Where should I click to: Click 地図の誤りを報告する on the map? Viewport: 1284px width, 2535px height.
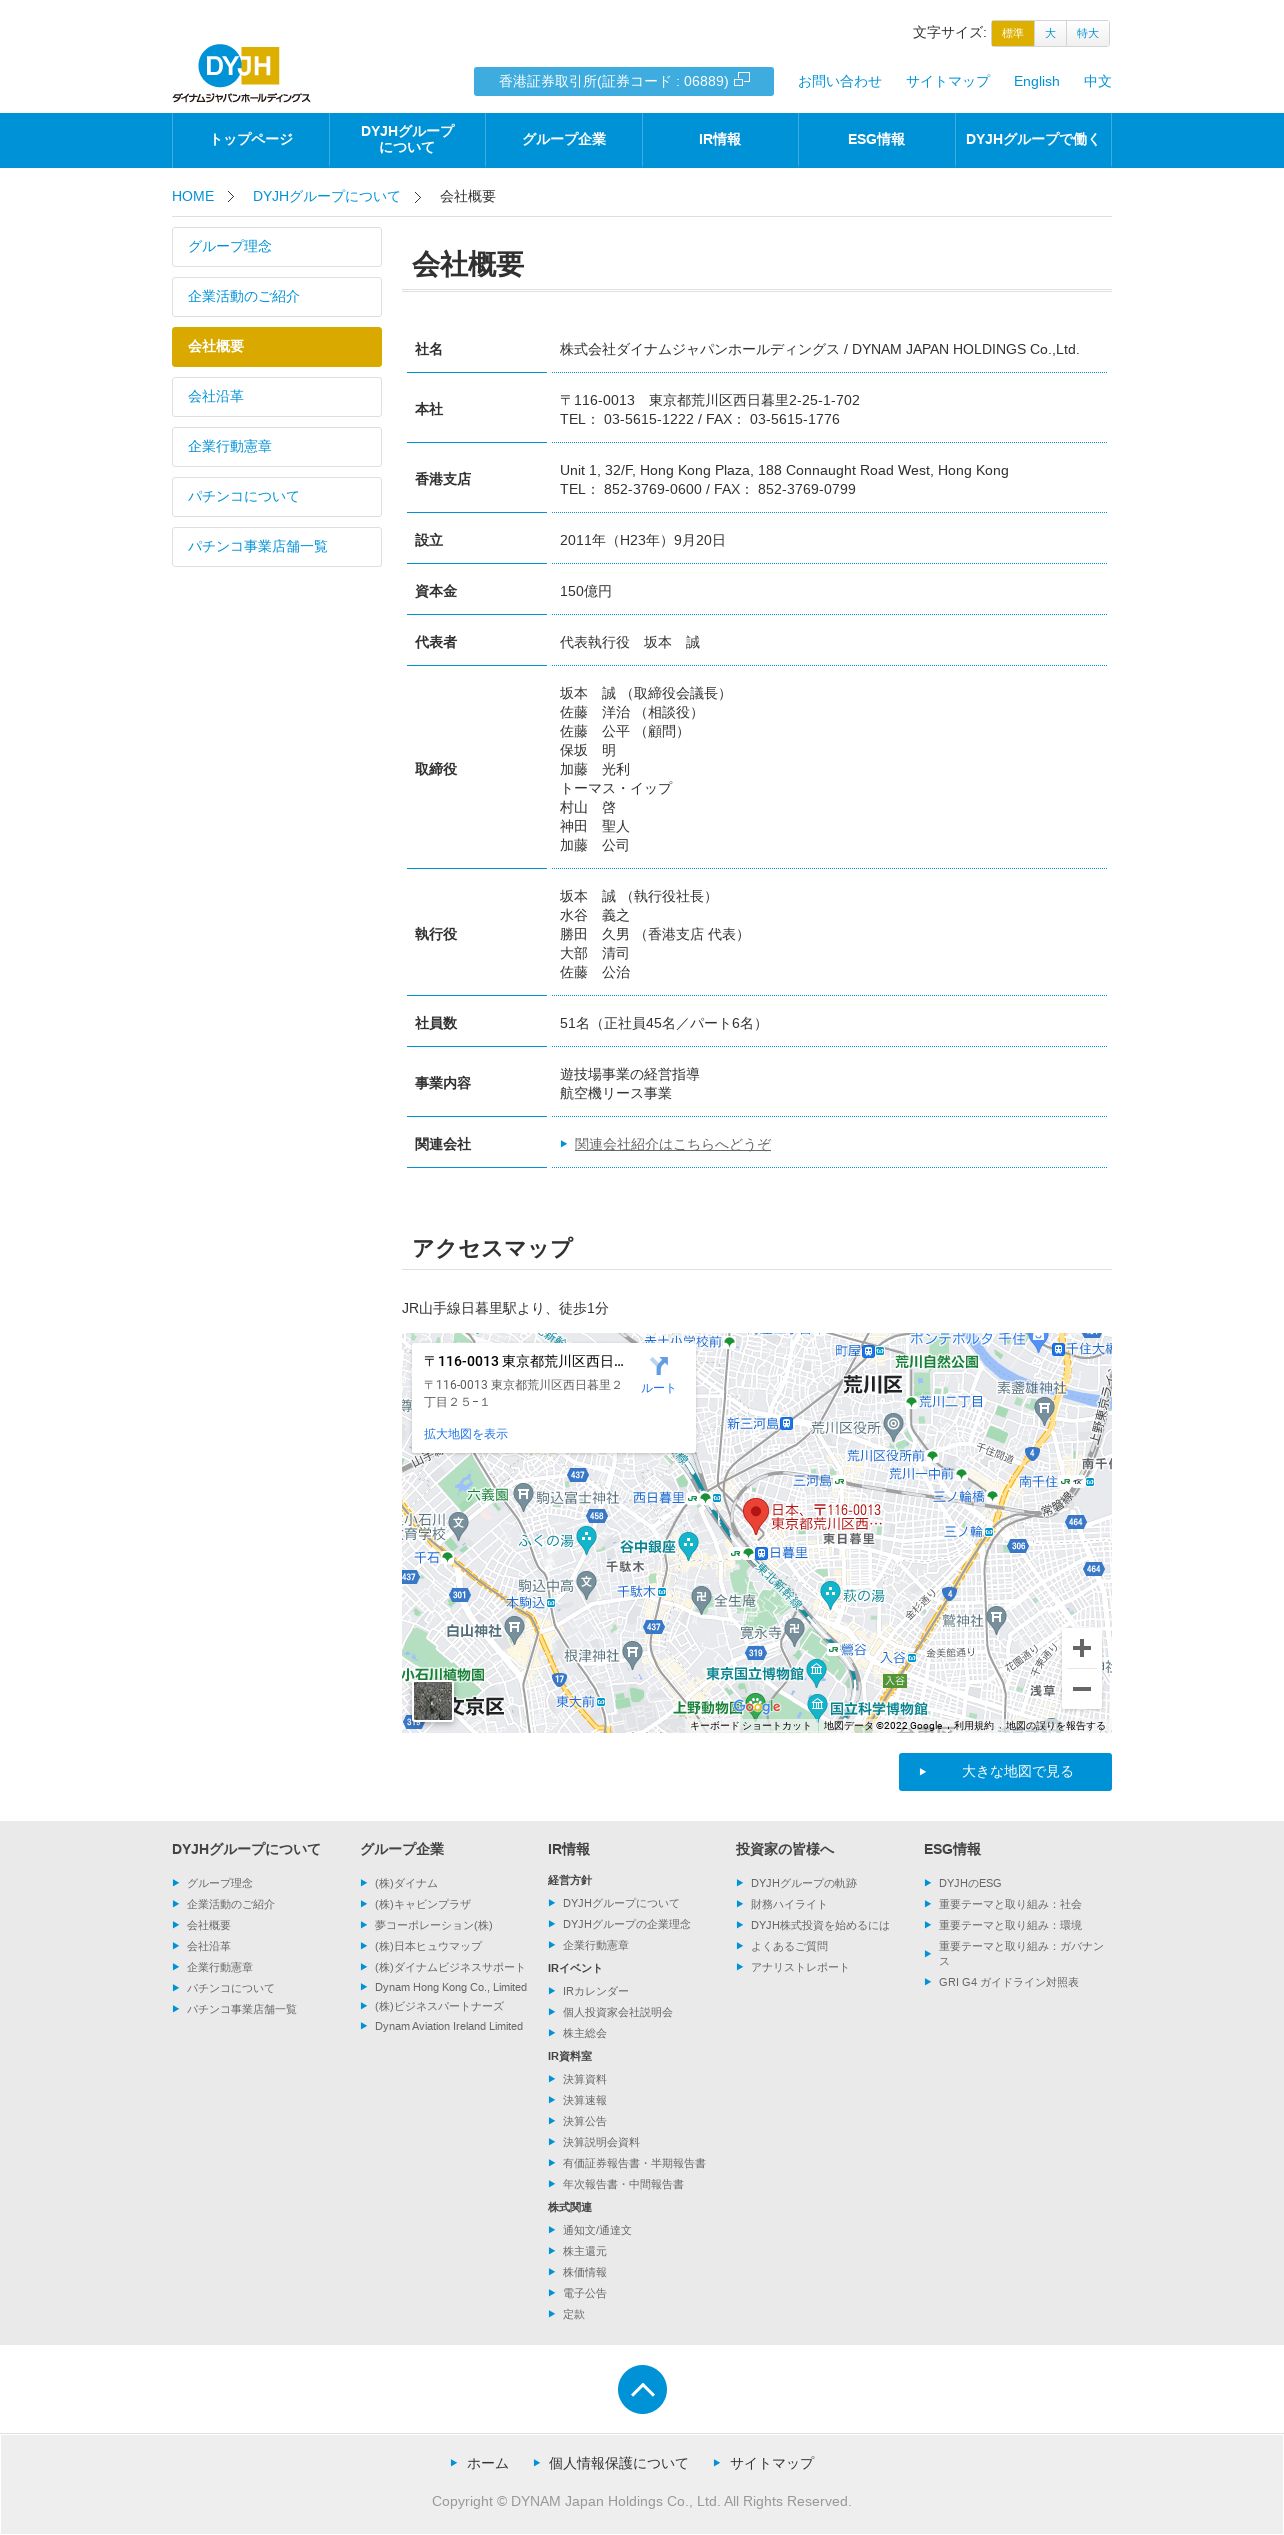click(x=1055, y=1726)
